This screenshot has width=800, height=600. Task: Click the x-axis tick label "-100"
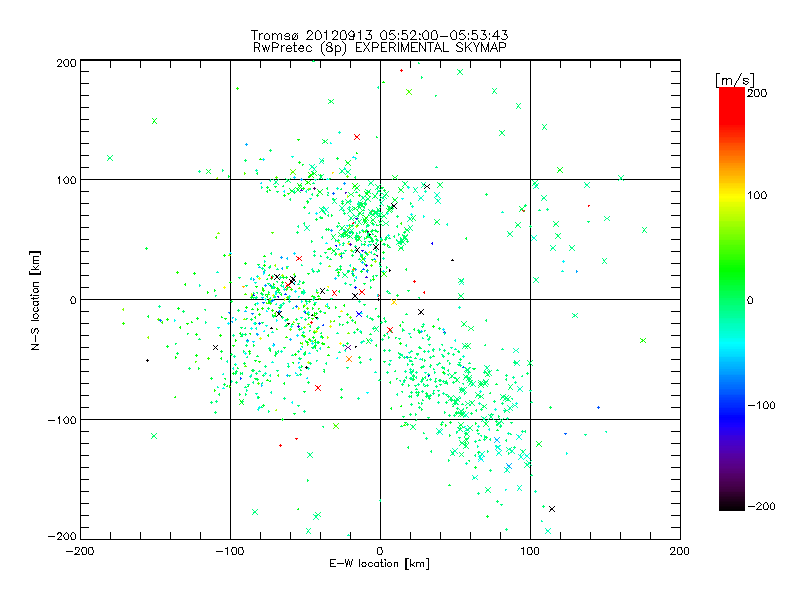coord(230,551)
